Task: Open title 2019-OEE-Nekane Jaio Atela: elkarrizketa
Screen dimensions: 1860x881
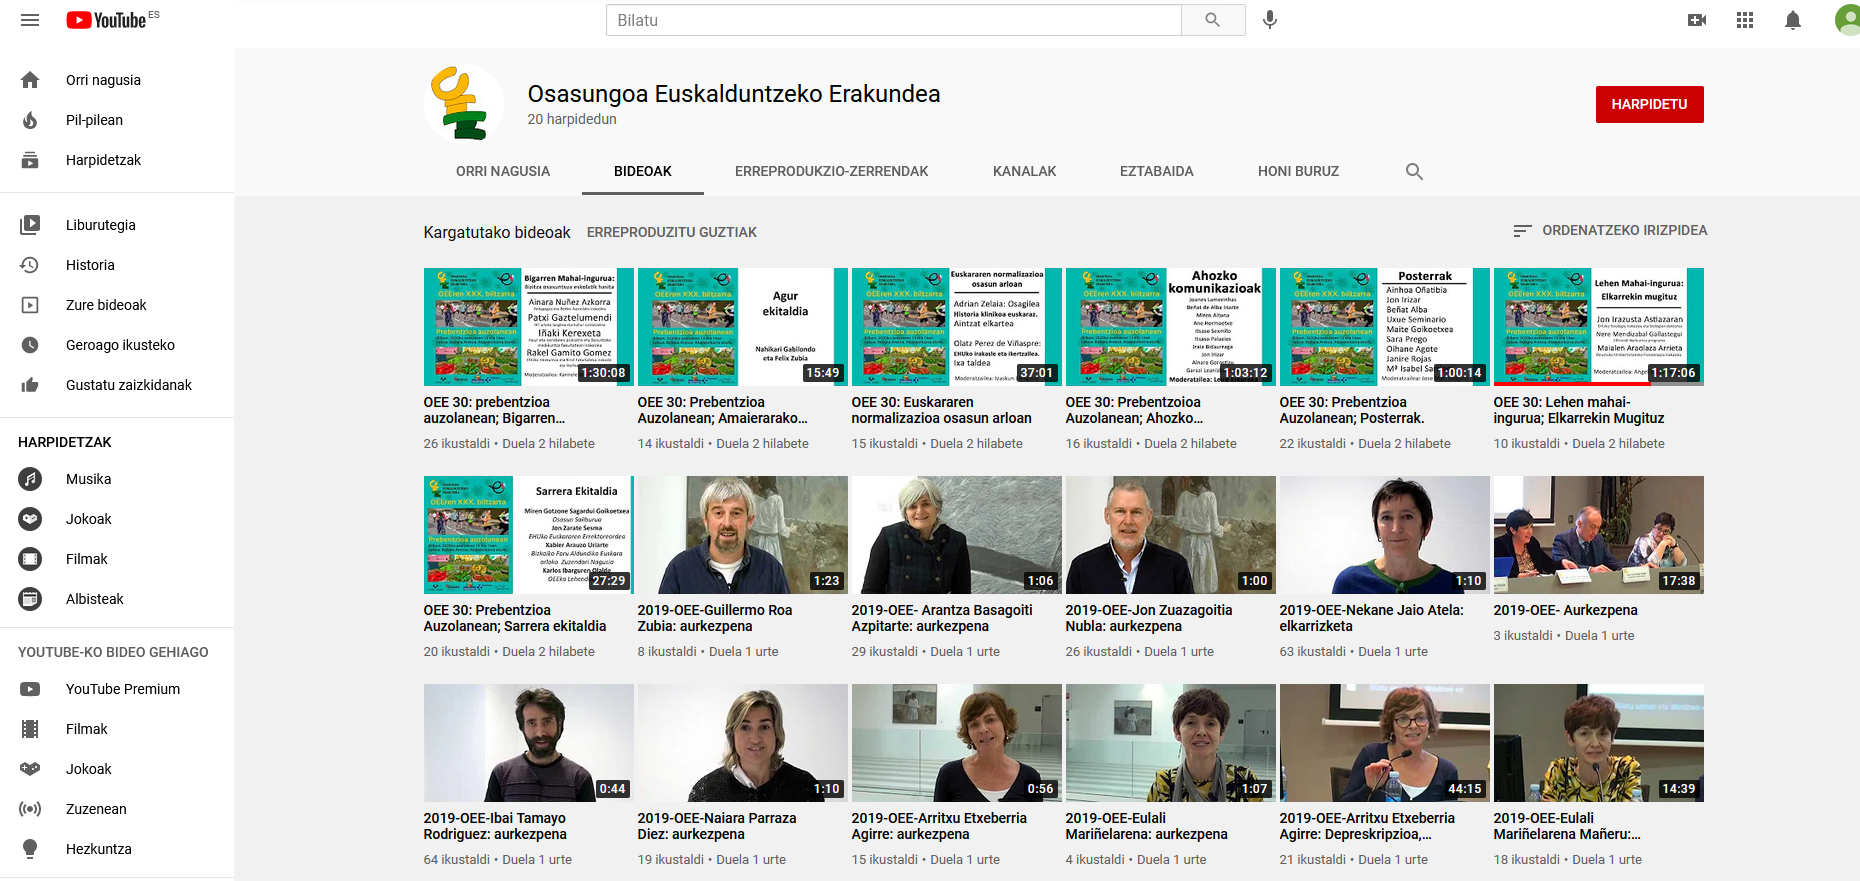Action: click(x=1371, y=618)
